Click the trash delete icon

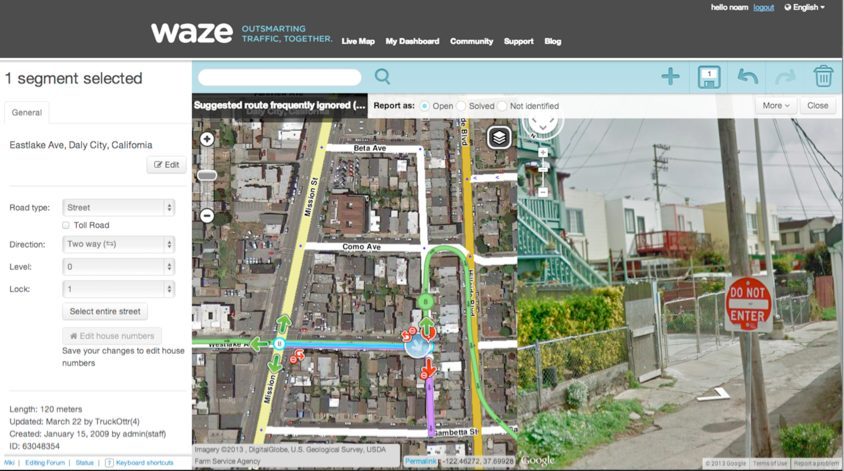823,77
